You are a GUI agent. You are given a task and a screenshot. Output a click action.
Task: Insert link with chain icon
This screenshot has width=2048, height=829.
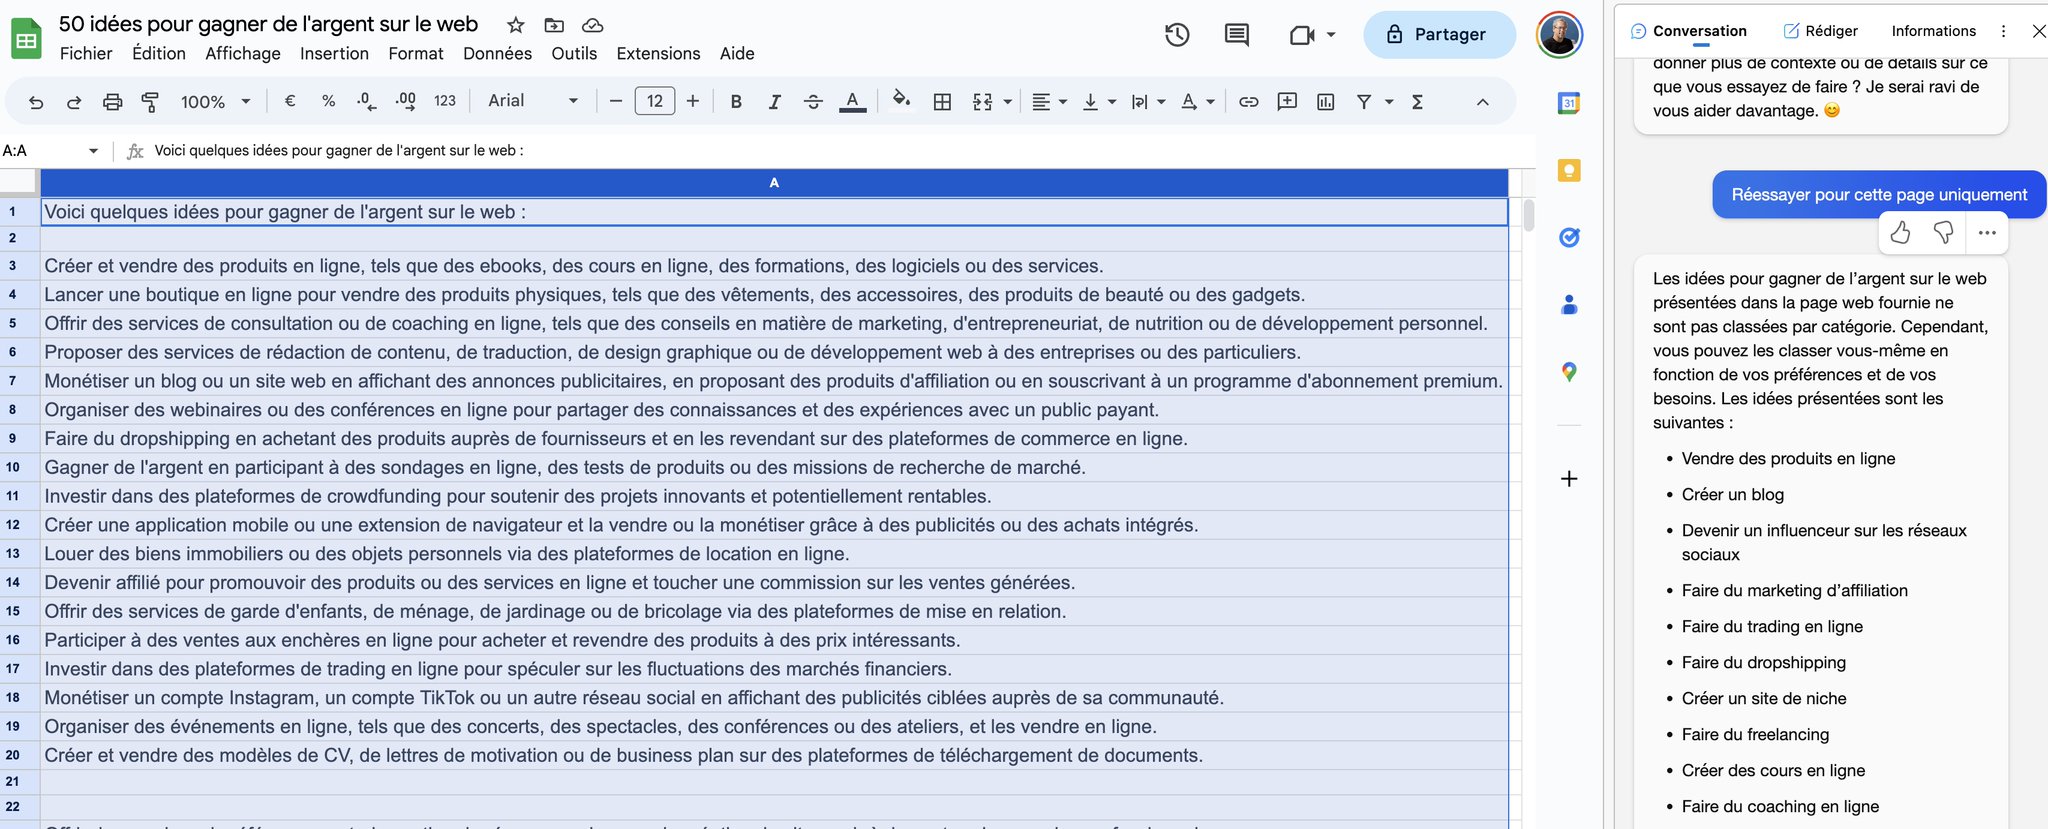click(1248, 101)
